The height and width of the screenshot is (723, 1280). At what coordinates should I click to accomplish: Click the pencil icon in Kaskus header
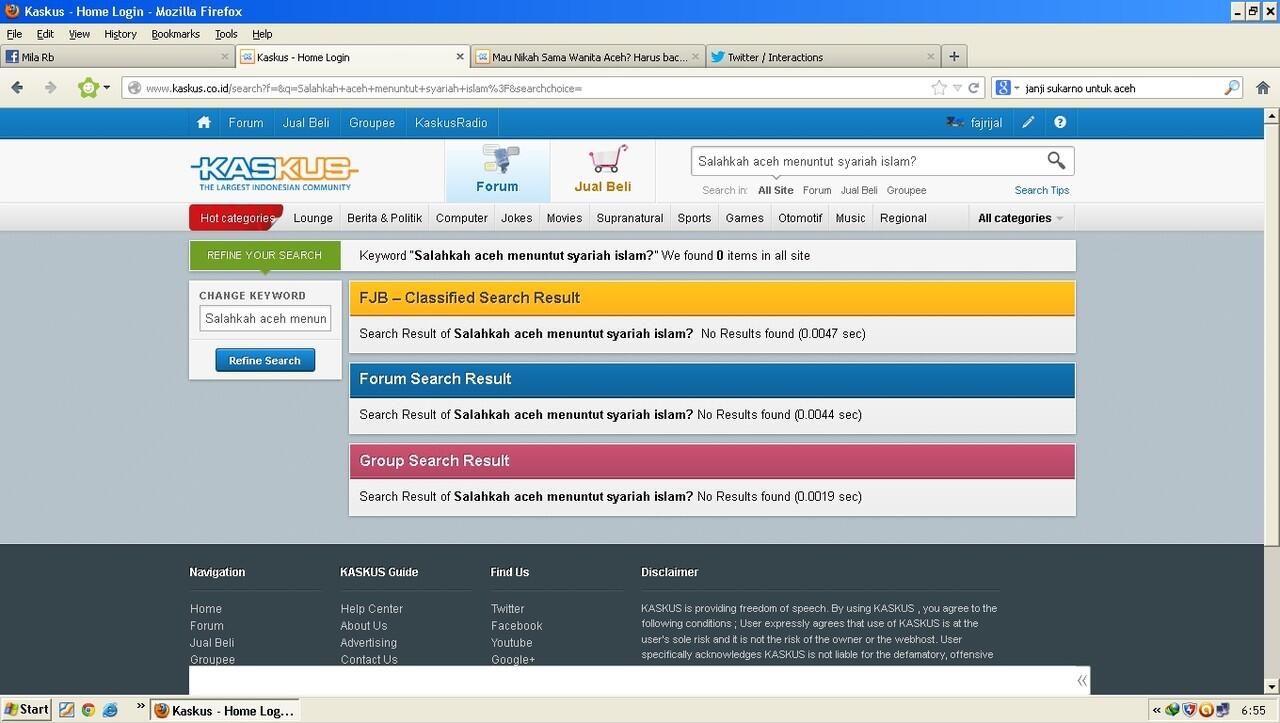point(1028,123)
